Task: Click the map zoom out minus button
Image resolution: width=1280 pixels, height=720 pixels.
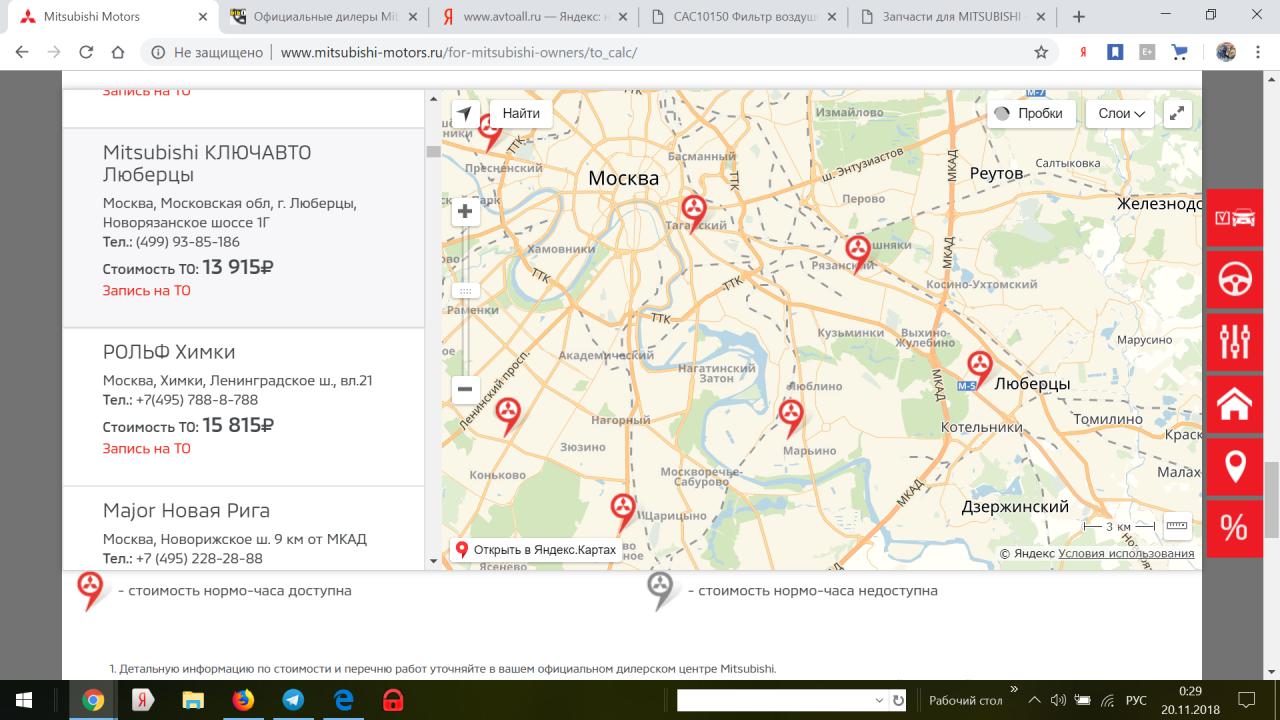Action: tap(465, 389)
